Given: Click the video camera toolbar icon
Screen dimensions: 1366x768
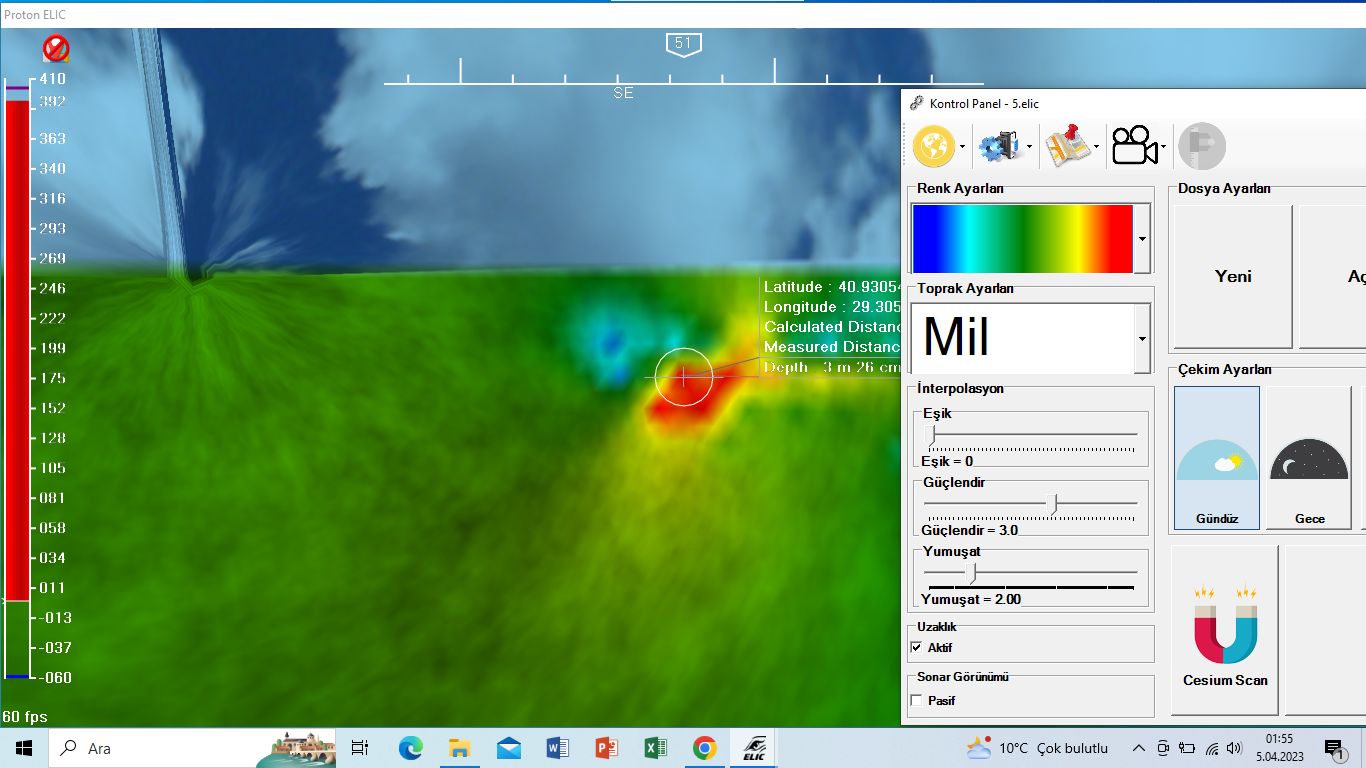Looking at the screenshot, I should click(1134, 147).
